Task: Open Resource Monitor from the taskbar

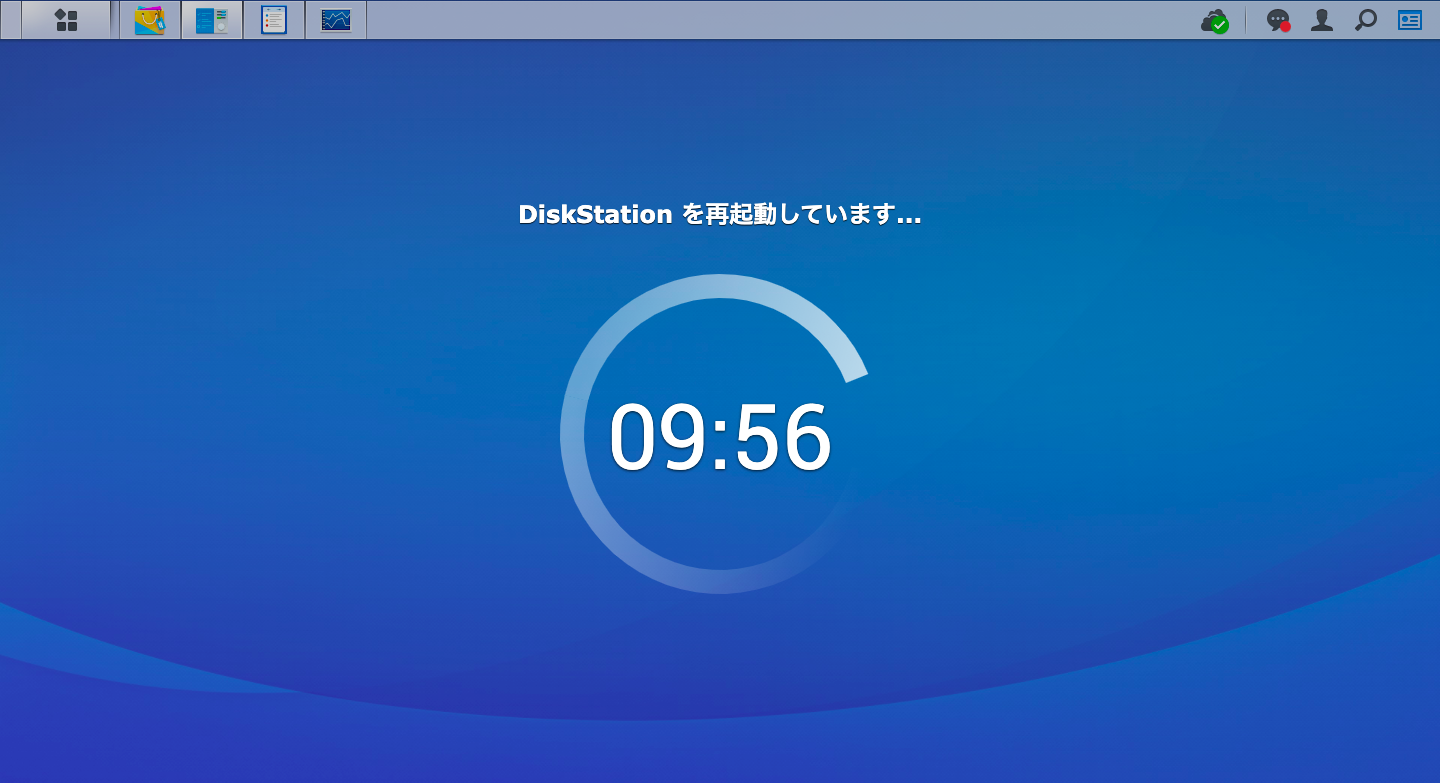Action: tap(336, 20)
